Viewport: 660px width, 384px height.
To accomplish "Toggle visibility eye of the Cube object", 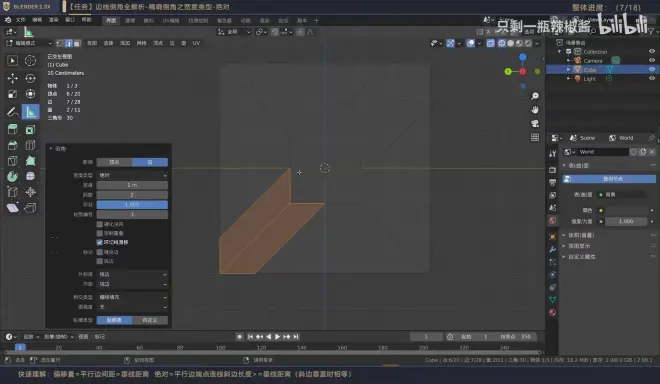I will (x=652, y=69).
